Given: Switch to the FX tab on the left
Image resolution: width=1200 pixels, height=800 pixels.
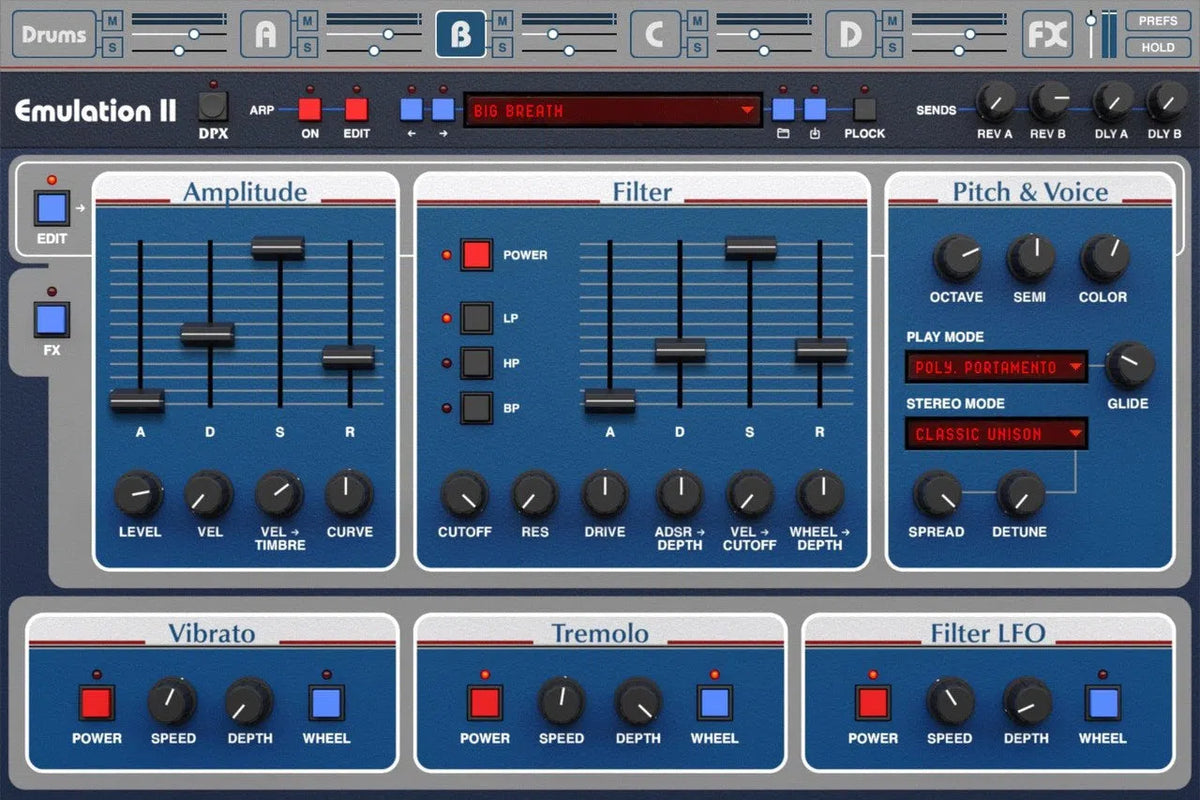Looking at the screenshot, I should point(51,319).
